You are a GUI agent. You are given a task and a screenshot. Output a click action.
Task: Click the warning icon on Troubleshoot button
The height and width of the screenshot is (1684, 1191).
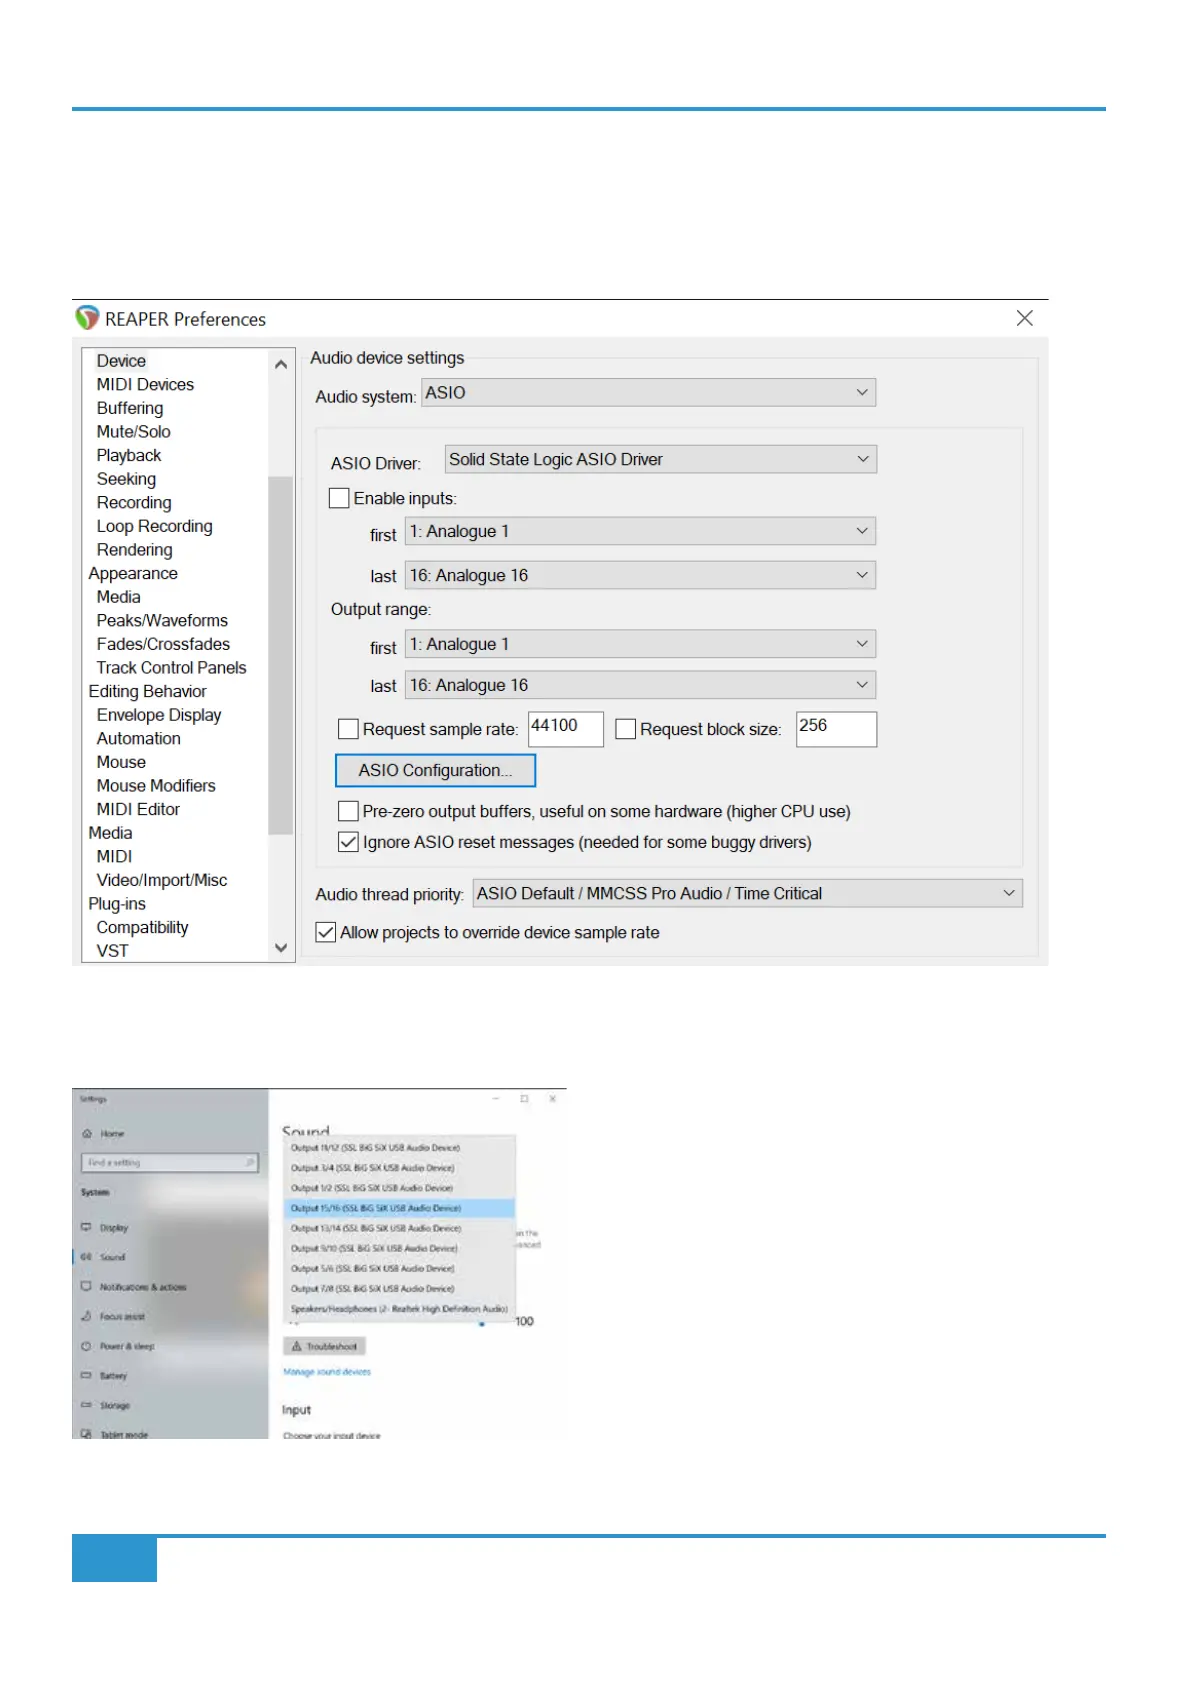[x=296, y=1346]
